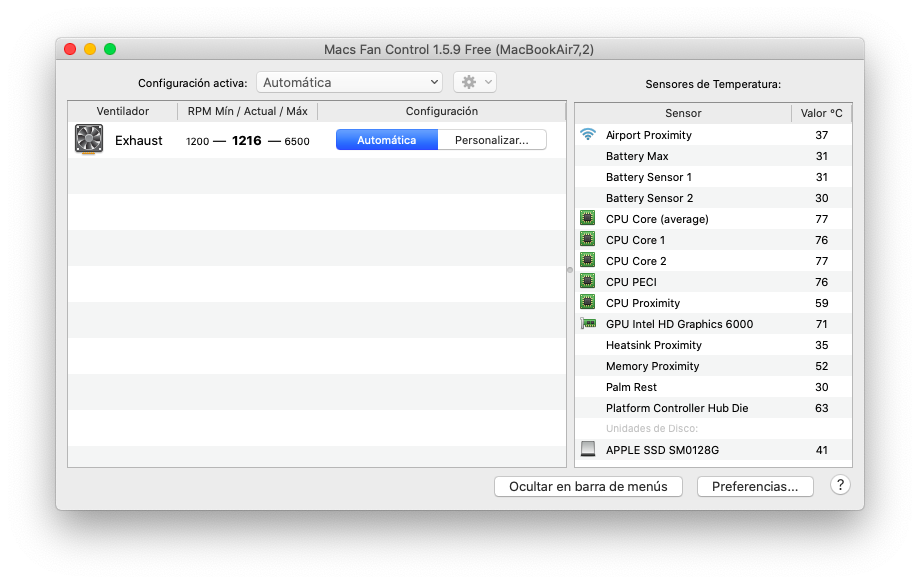Open the Configuración activa dropdown
Image resolution: width=920 pixels, height=584 pixels.
(x=349, y=82)
